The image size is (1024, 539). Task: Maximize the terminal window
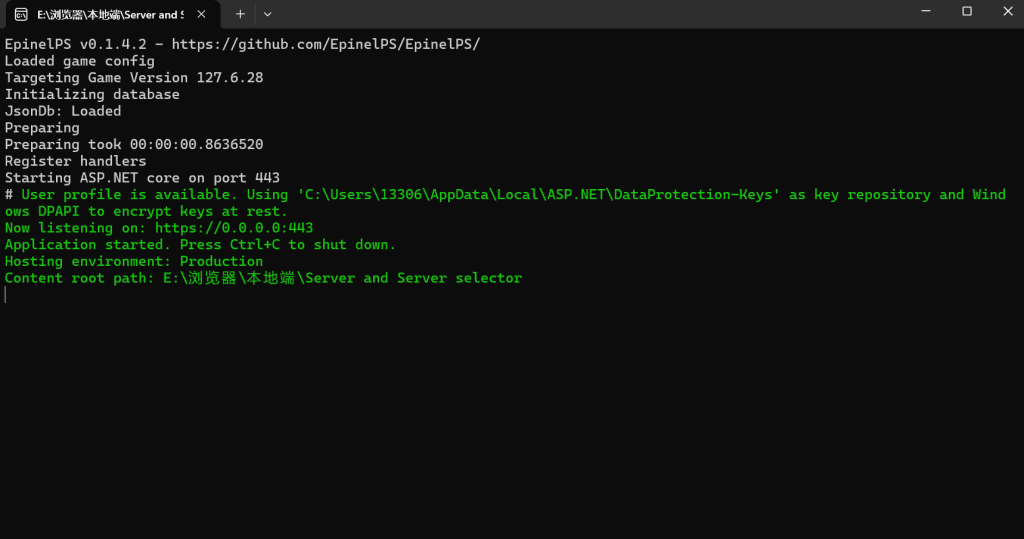coord(967,11)
